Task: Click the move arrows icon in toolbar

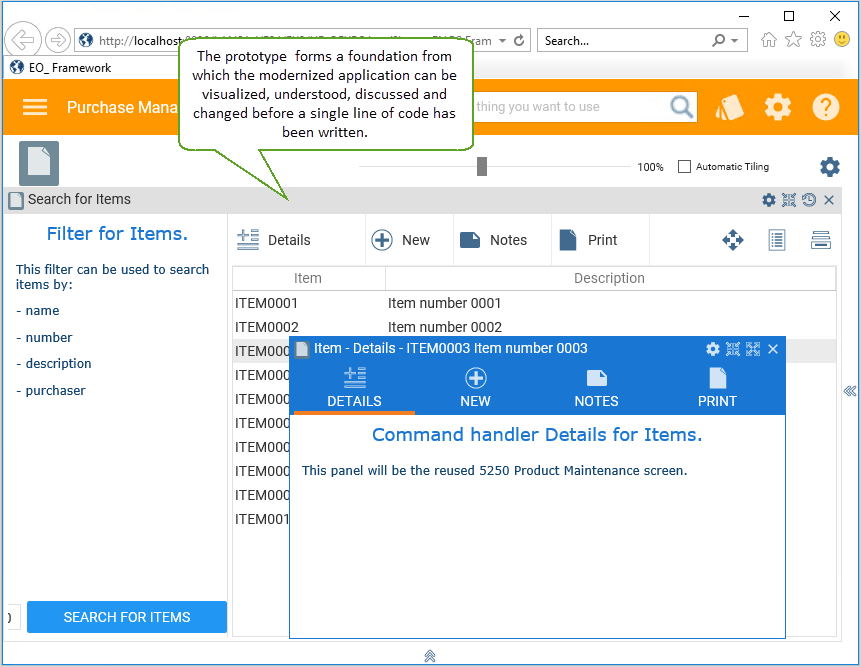Action: tap(733, 240)
